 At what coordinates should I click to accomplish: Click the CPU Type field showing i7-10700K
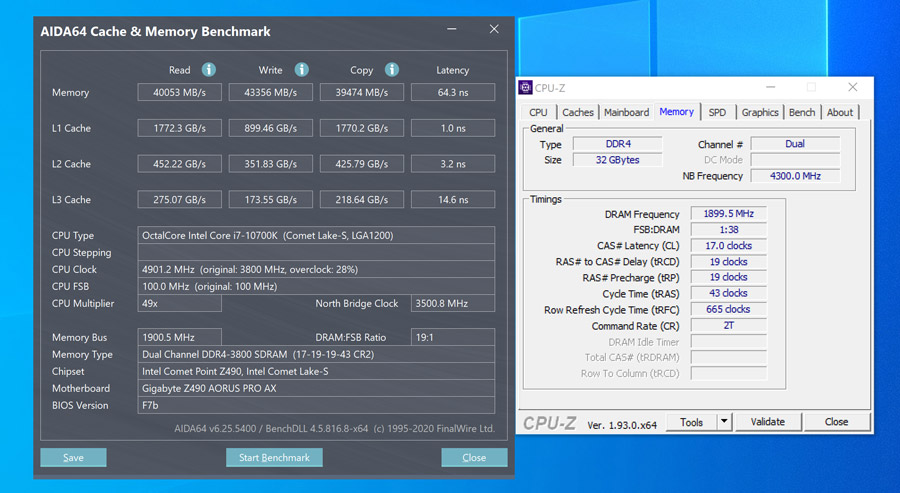point(316,235)
